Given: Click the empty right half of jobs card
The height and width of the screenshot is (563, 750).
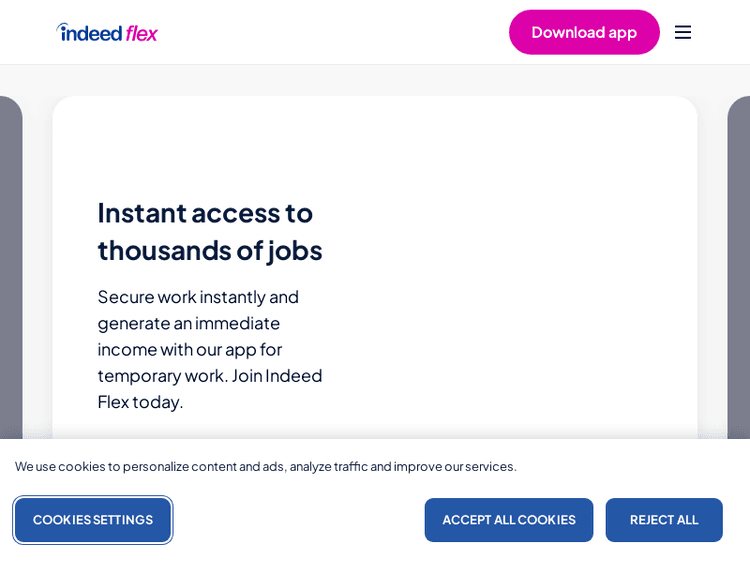Looking at the screenshot, I should click(x=520, y=290).
